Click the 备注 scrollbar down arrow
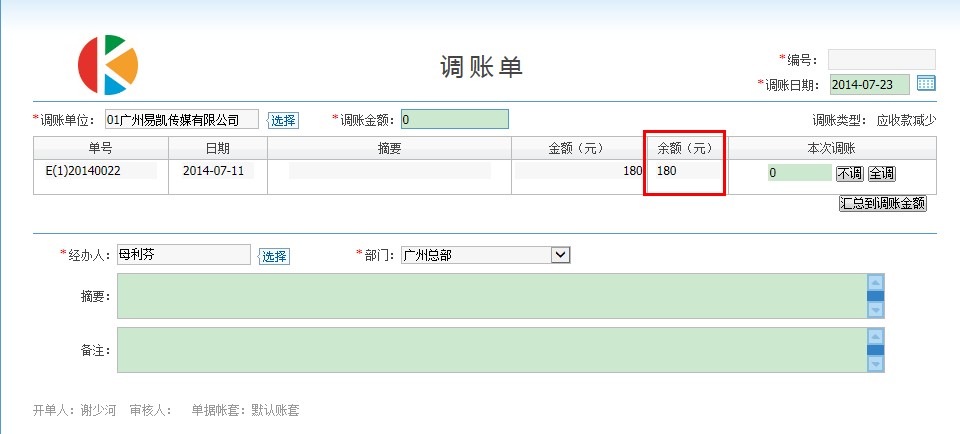Viewport: 960px width, 434px height. 875,365
